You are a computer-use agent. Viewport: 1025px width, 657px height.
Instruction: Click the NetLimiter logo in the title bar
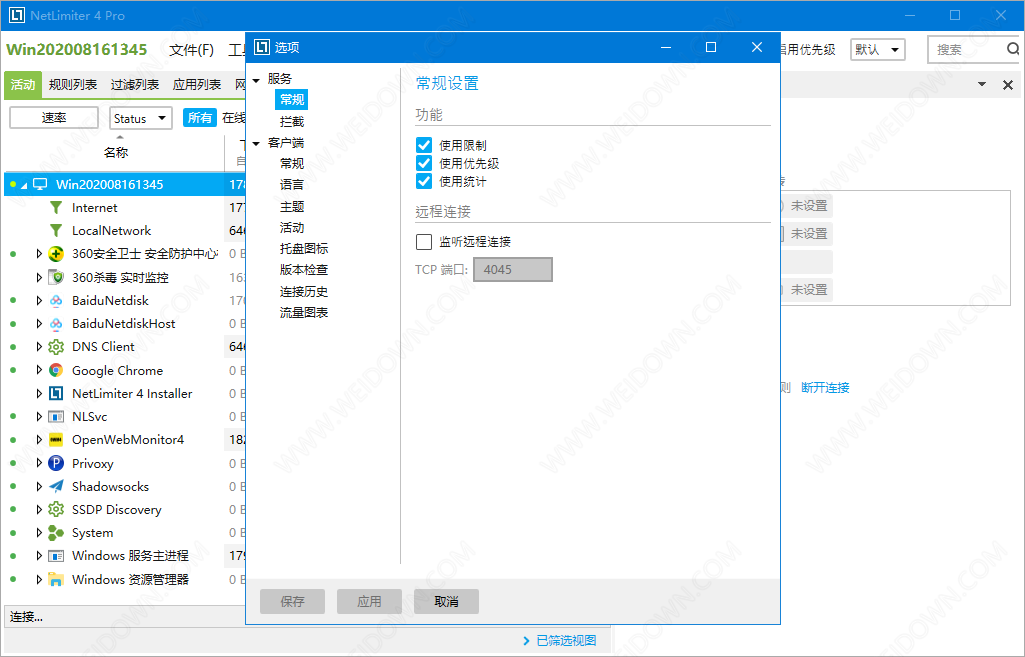pos(16,15)
